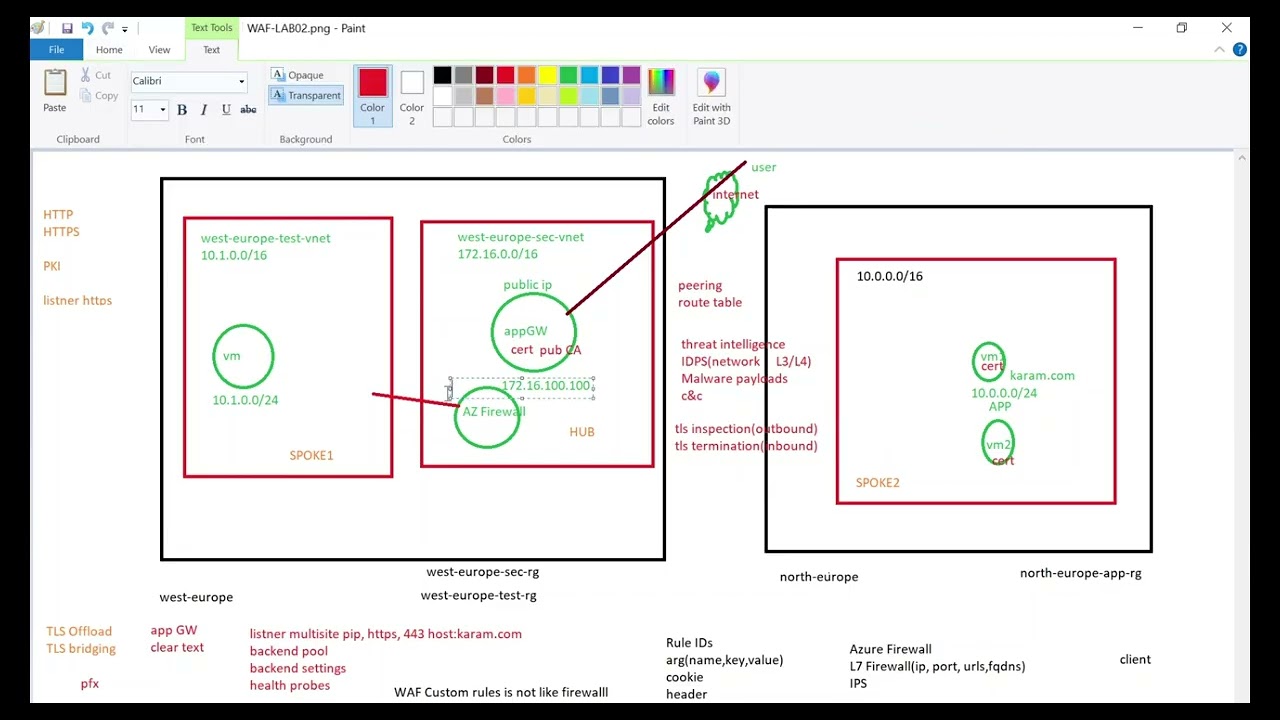
Task: Open the Paste options dropdown label
Action: click(x=55, y=108)
